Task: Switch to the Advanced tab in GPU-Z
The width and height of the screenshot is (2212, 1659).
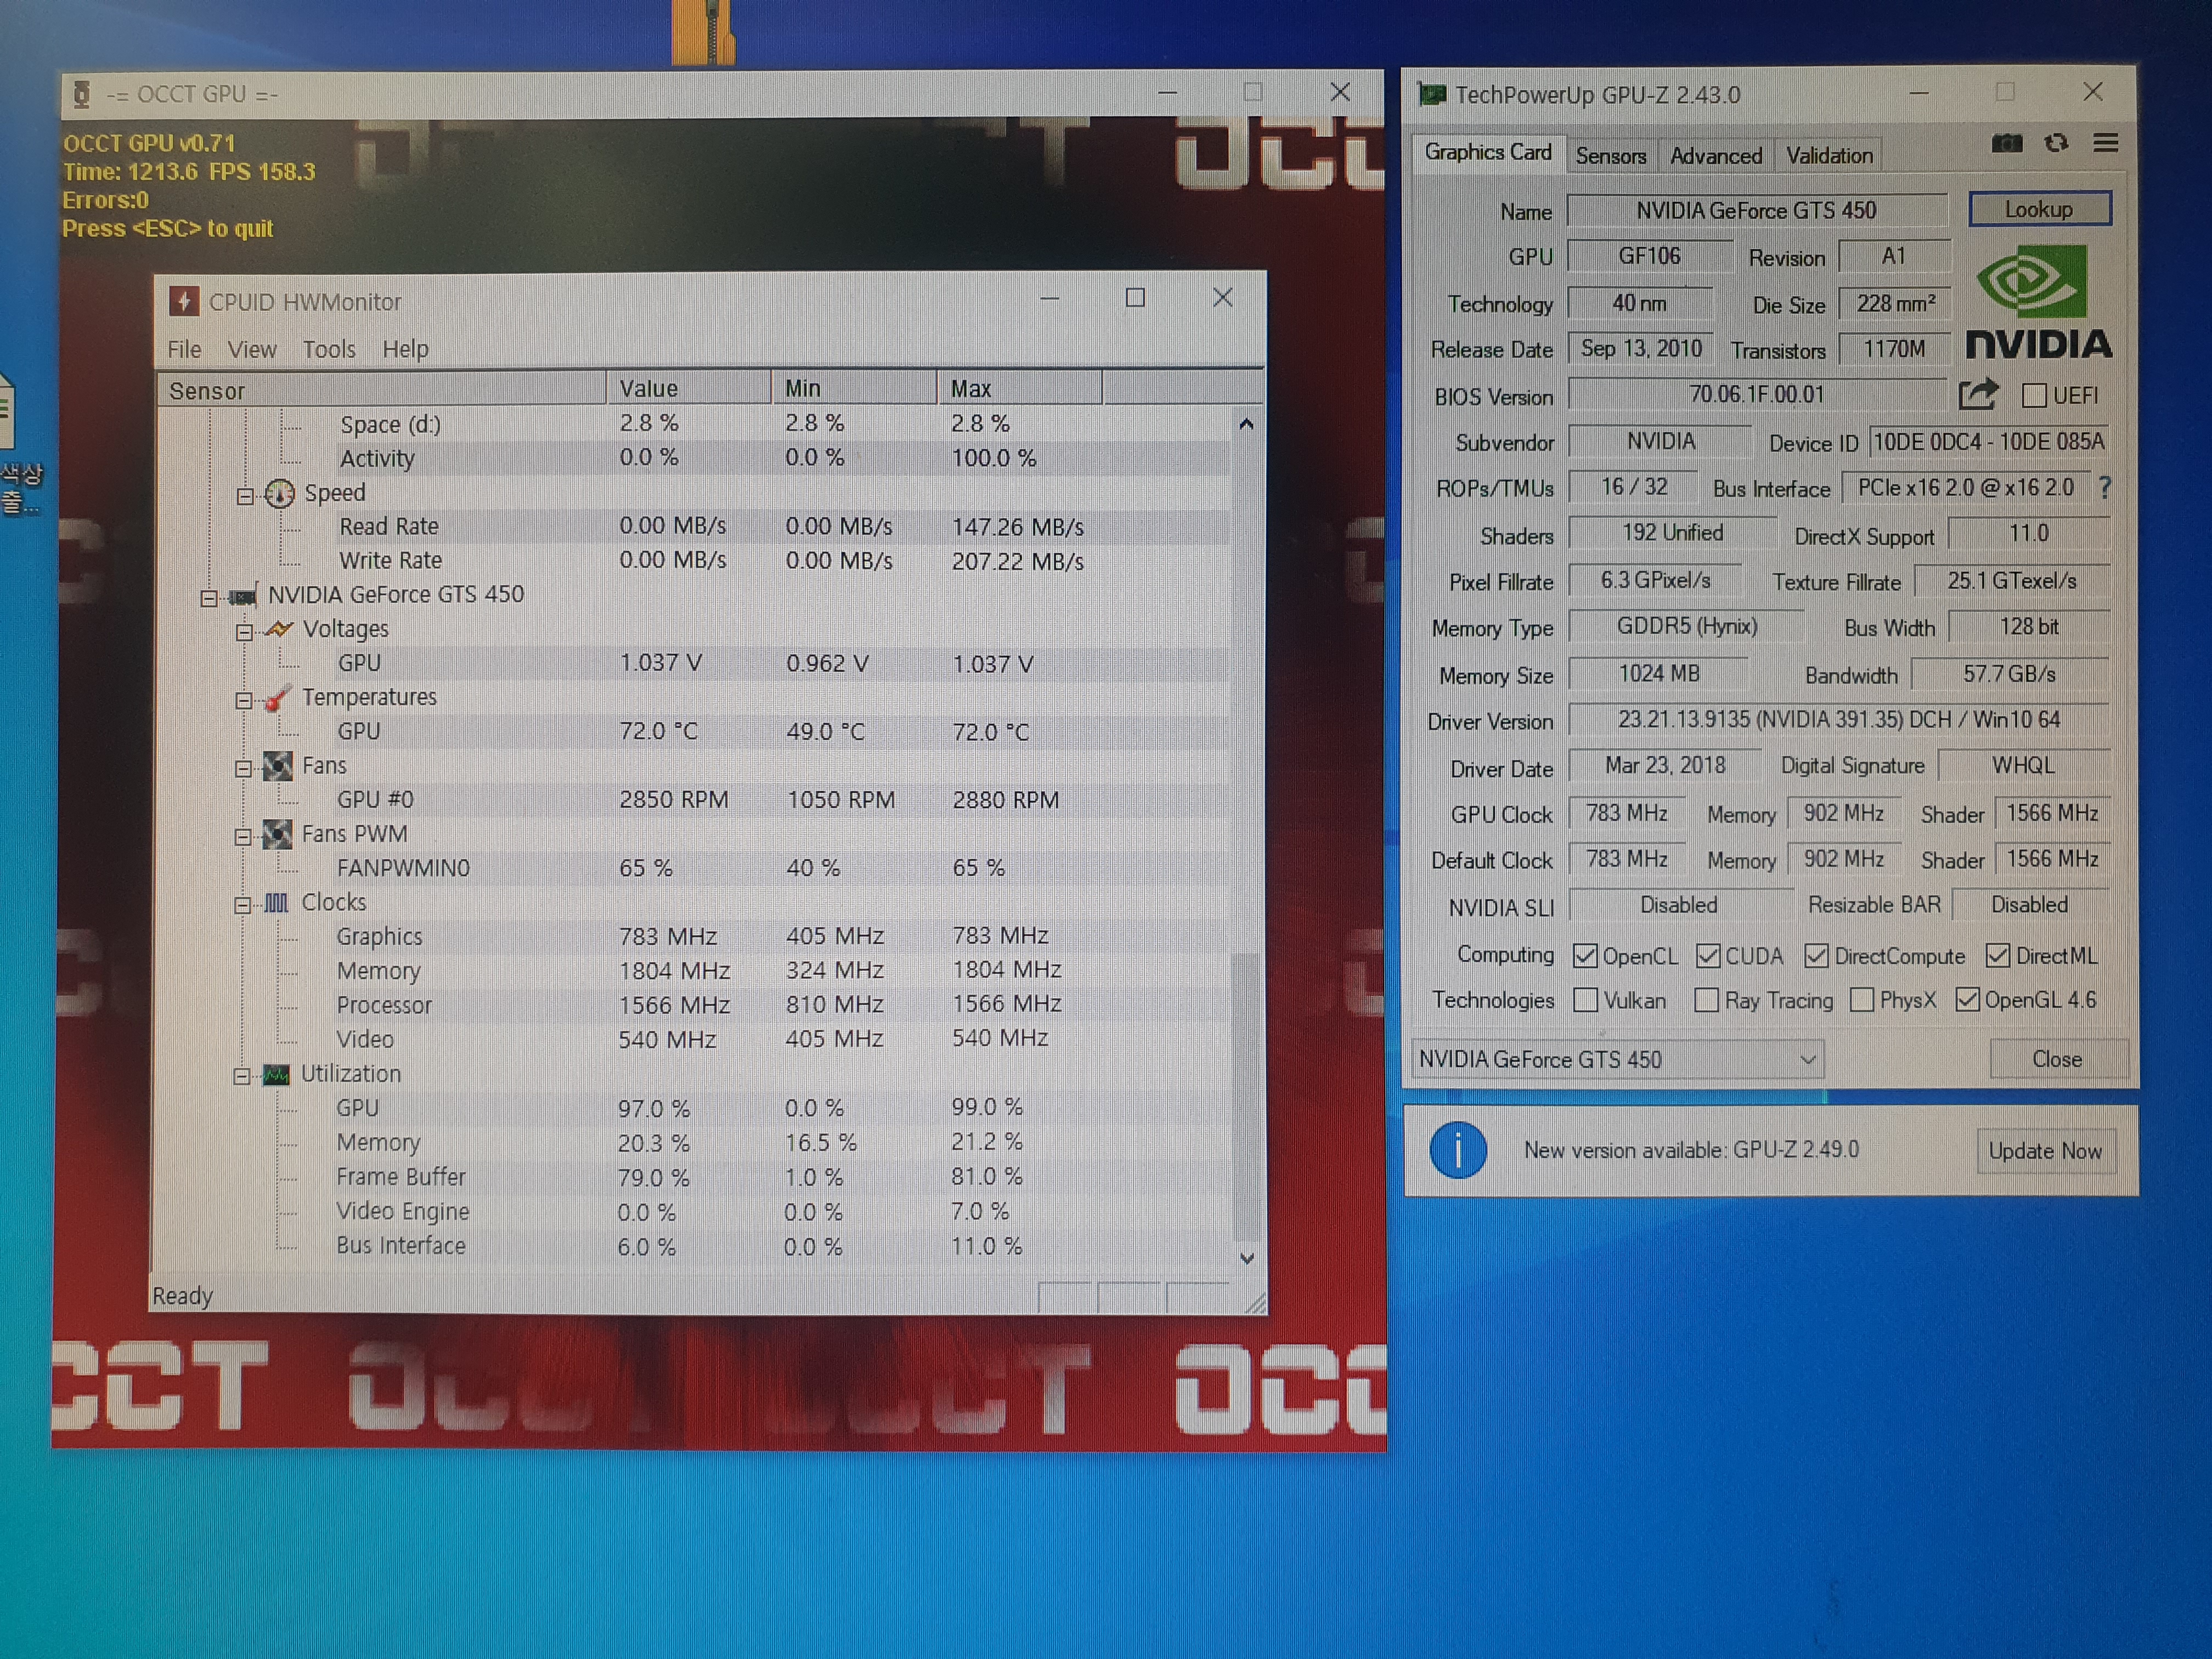Action: pos(1716,156)
